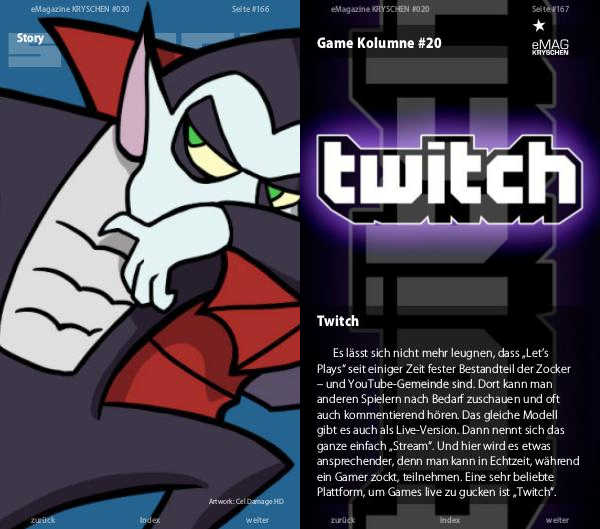Go zurück on the Twitch page
The height and width of the screenshot is (529, 600).
pos(343,520)
